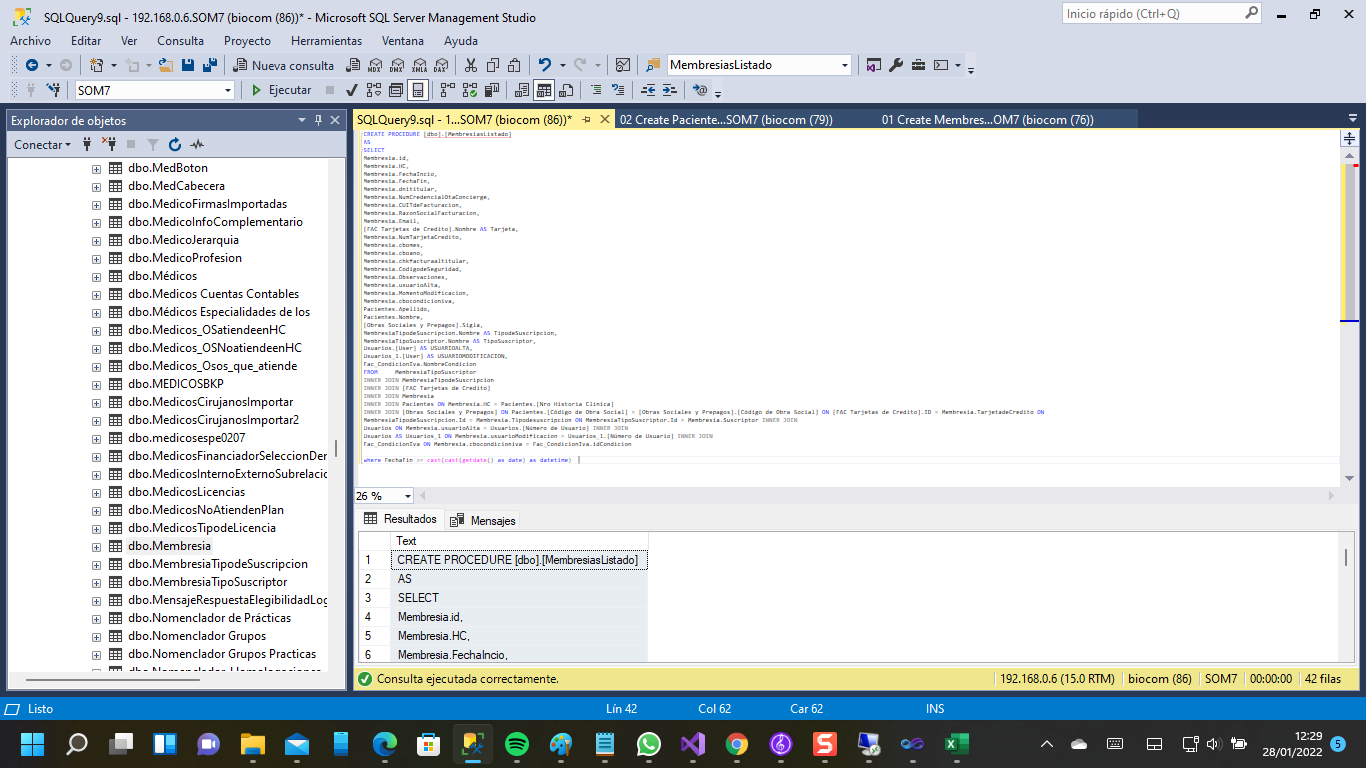Start a new MDX query
Screen dimensions: 1366x768
point(374,65)
